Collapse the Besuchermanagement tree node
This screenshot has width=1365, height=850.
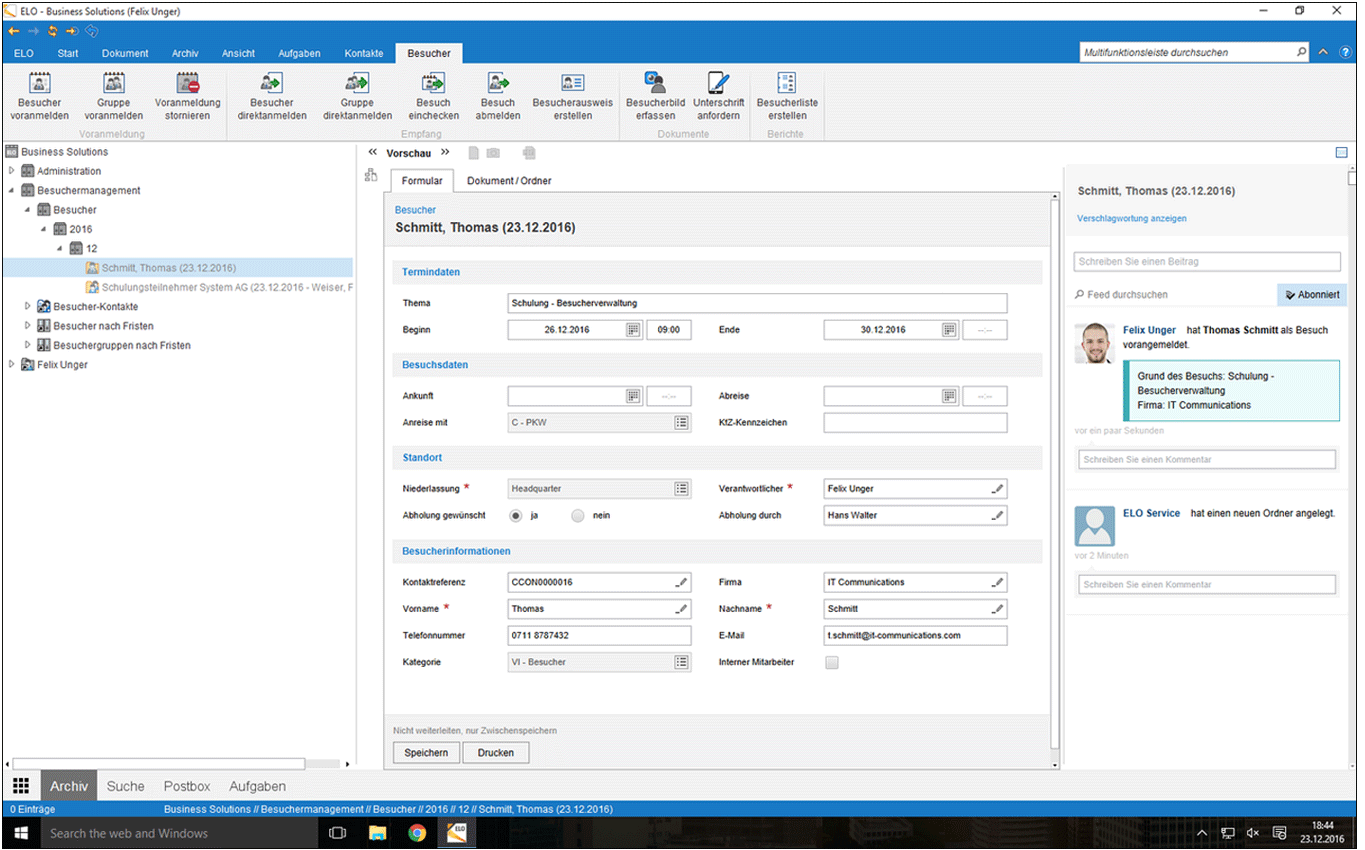[x=12, y=190]
